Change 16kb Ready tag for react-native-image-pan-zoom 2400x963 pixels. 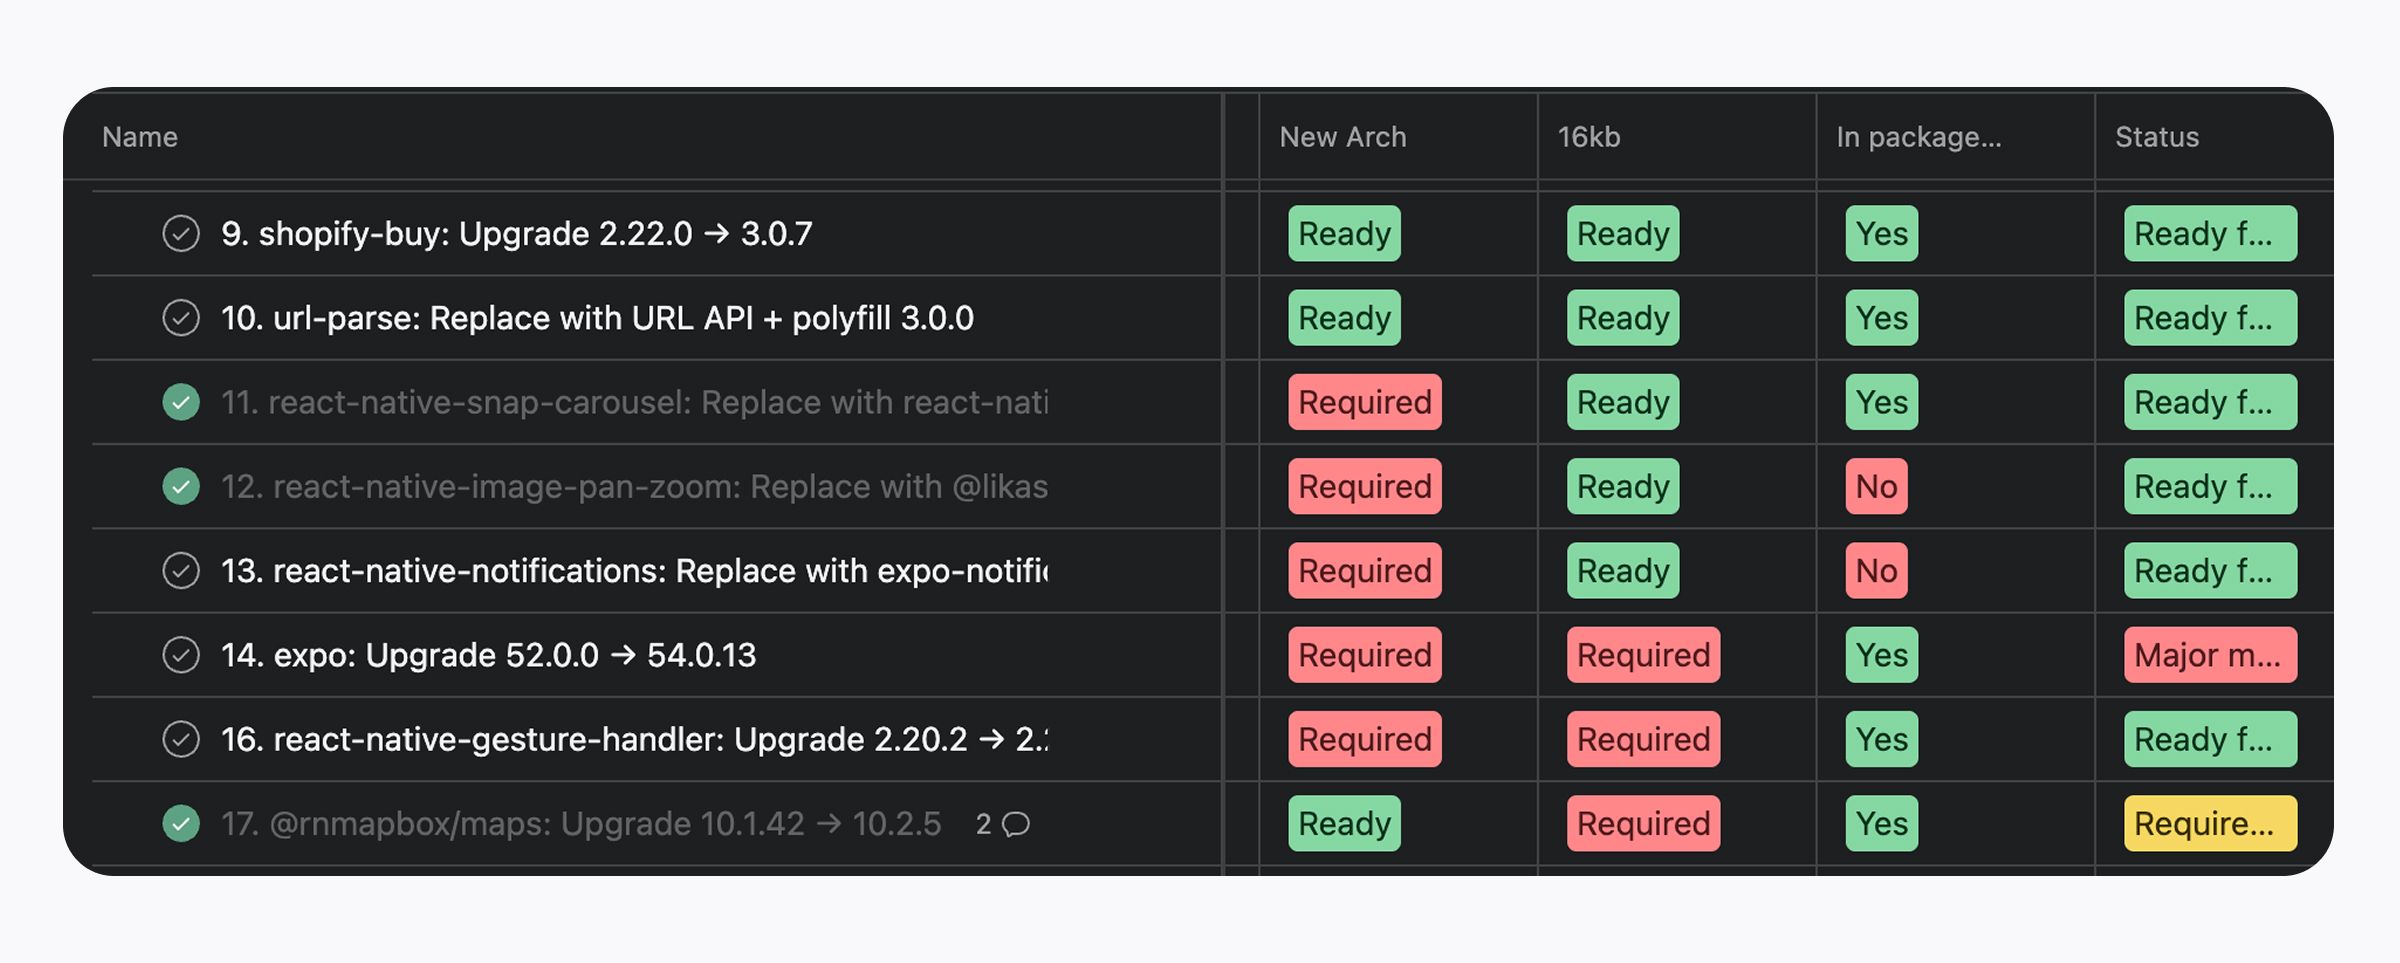pyautogui.click(x=1623, y=486)
